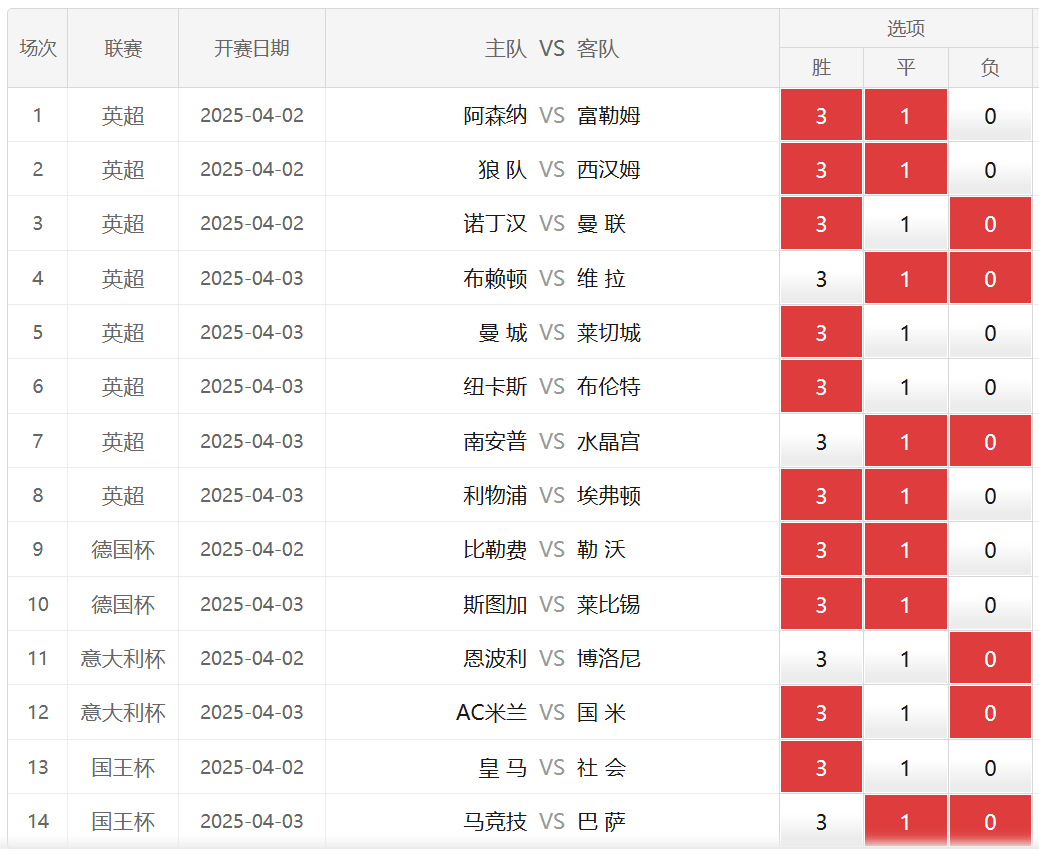
Task: Select win option 3 for 马竞技 VS 巴萨
Action: pos(821,822)
